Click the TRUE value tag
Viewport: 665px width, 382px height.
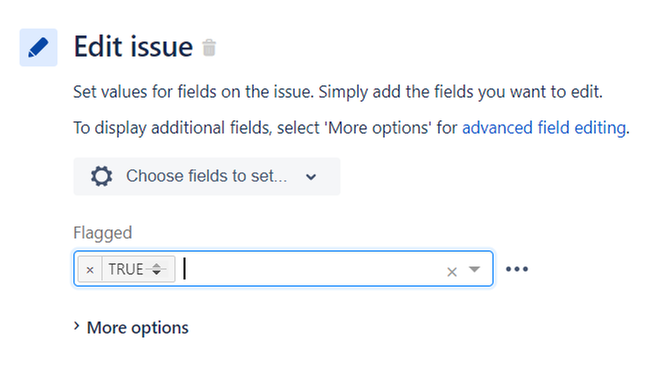click(126, 269)
